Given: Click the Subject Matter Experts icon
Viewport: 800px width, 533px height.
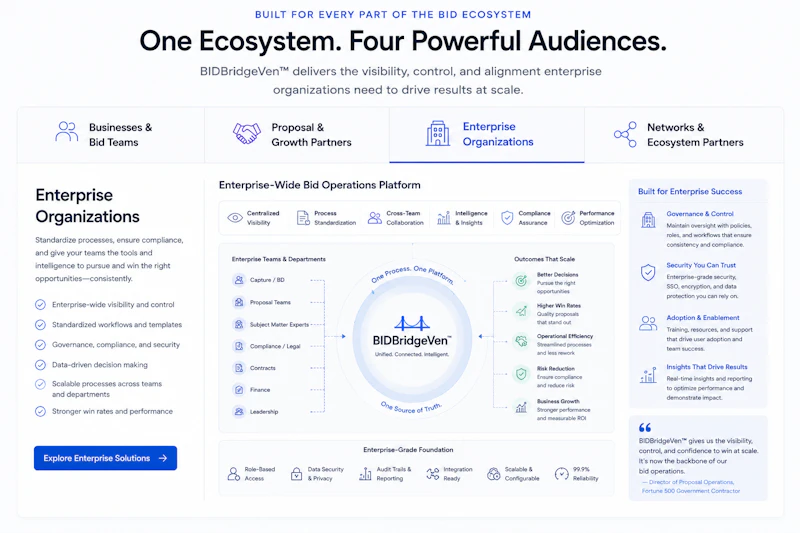Looking at the screenshot, I should pos(239,324).
